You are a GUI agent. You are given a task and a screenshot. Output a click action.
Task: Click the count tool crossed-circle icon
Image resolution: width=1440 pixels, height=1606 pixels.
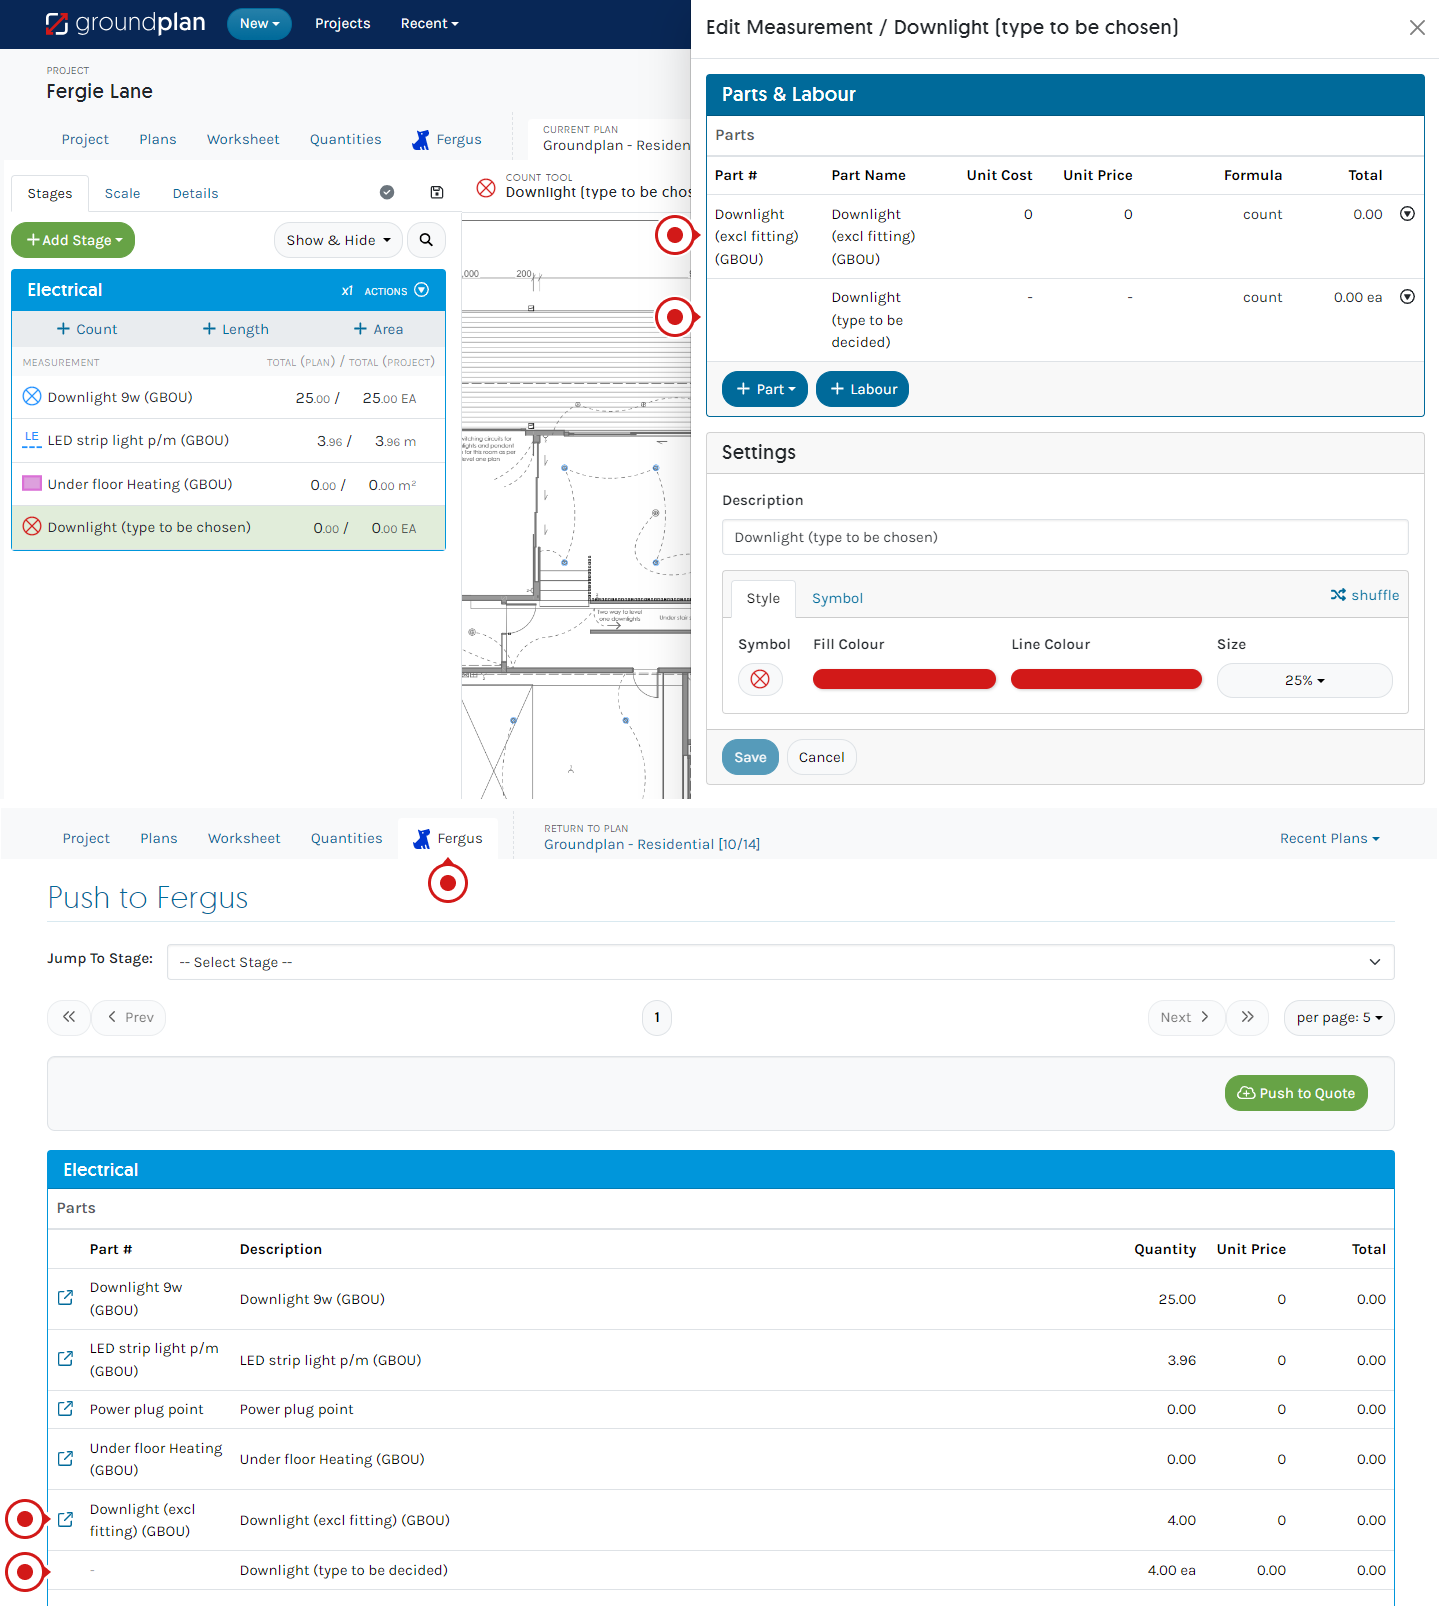click(486, 188)
